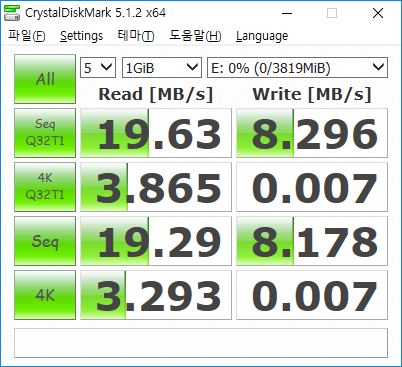Image resolution: width=402 pixels, height=367 pixels.
Task: Open the 파일(F) menu
Action: click(x=27, y=36)
